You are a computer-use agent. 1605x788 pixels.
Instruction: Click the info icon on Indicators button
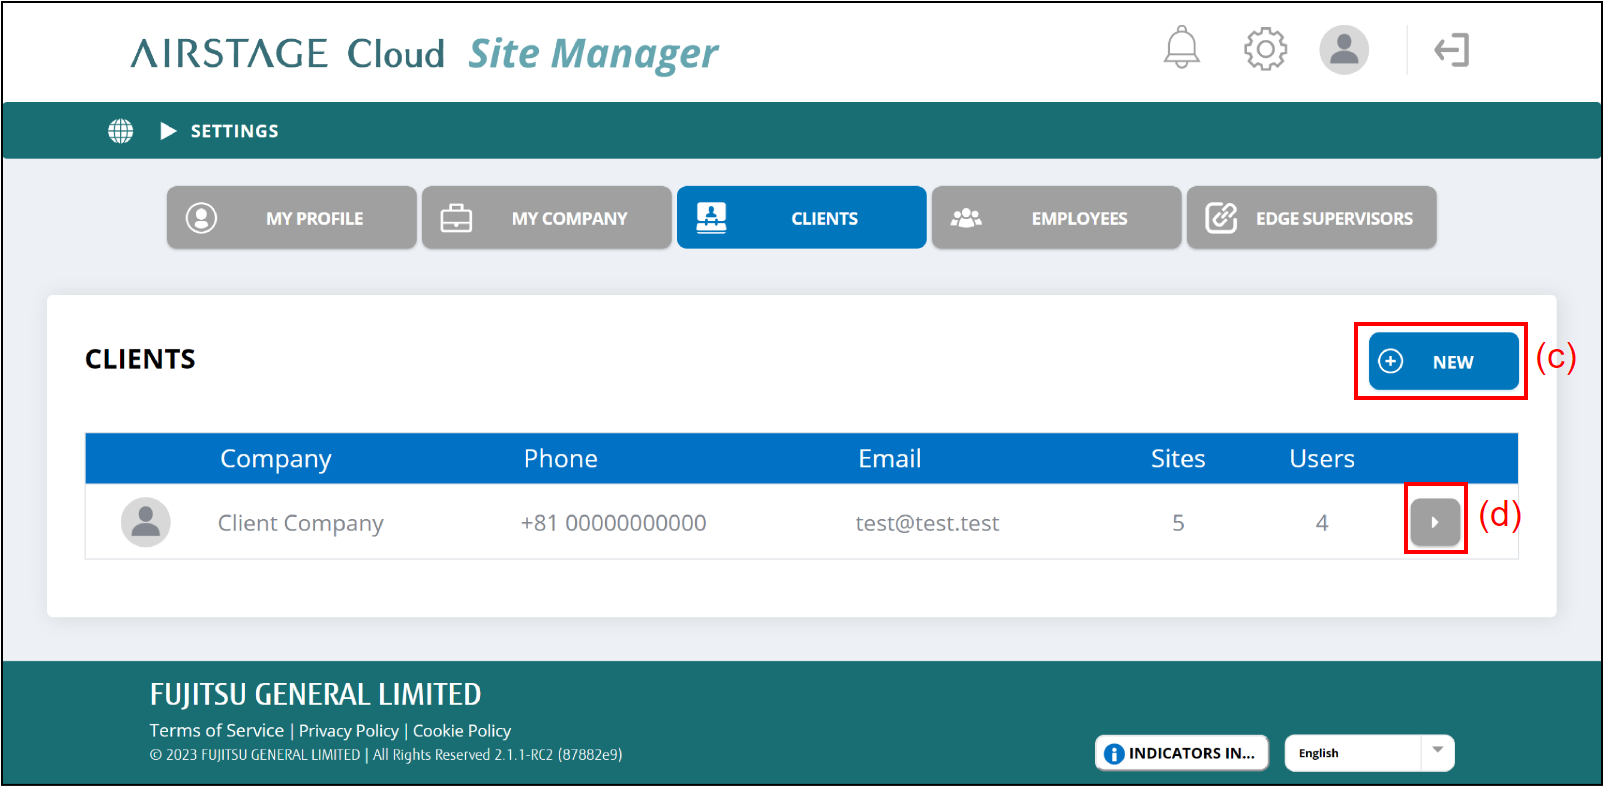[1114, 754]
